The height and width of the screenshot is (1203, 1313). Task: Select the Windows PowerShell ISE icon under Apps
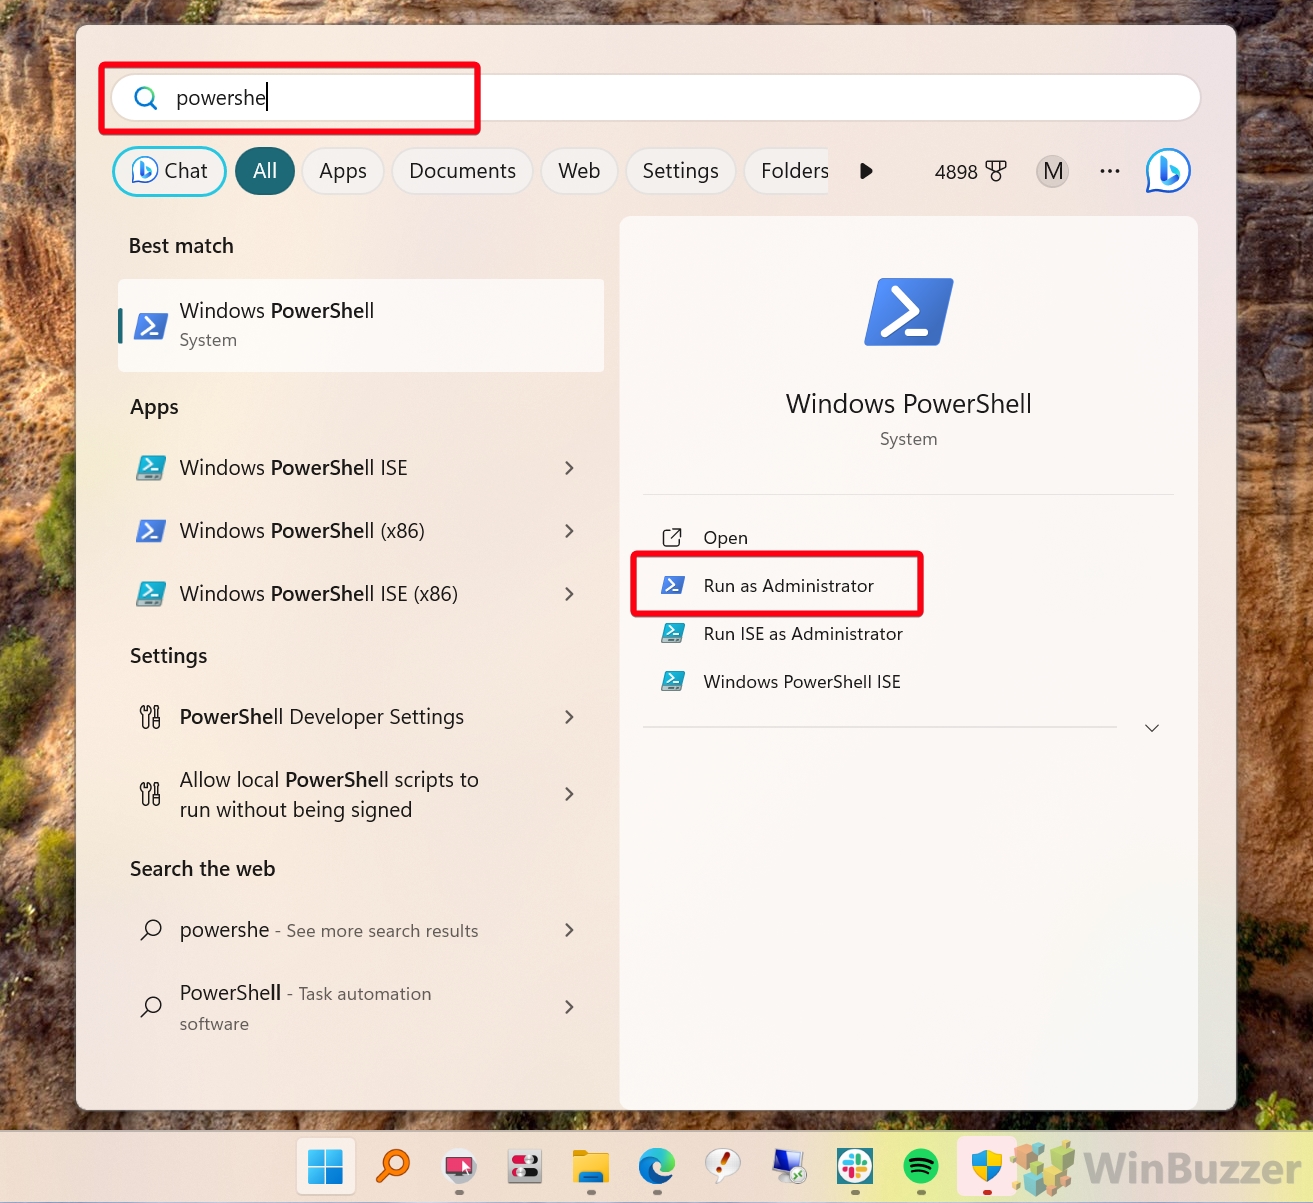(x=150, y=467)
